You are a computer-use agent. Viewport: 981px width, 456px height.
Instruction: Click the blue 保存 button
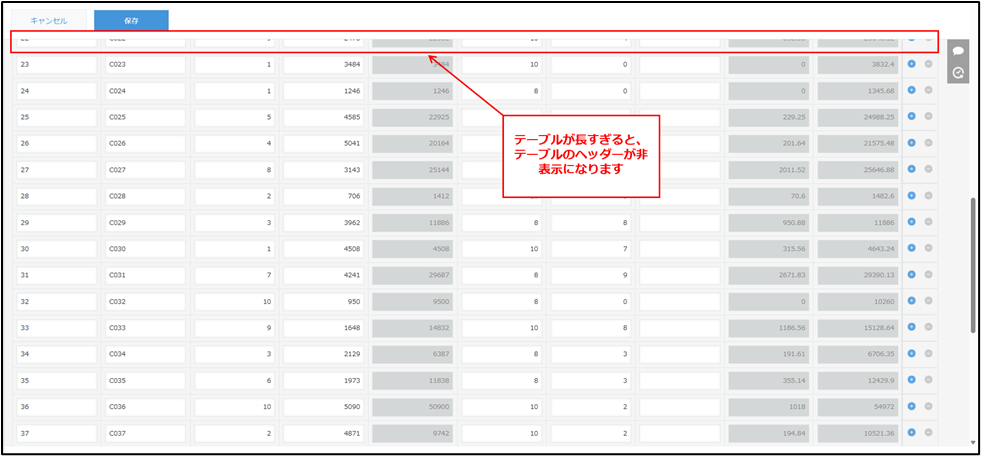click(131, 20)
